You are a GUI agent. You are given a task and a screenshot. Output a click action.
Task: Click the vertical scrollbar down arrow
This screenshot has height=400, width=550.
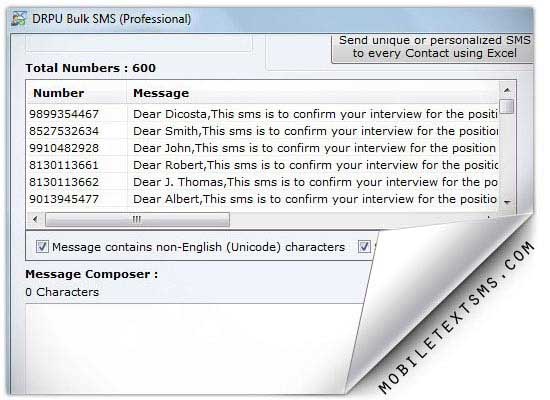click(x=507, y=202)
